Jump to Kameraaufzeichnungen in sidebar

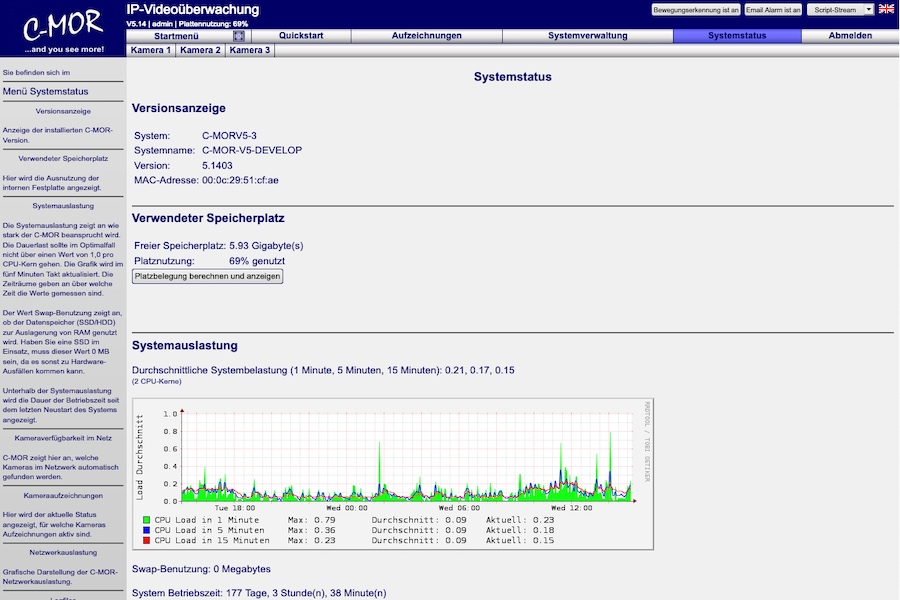coord(63,496)
